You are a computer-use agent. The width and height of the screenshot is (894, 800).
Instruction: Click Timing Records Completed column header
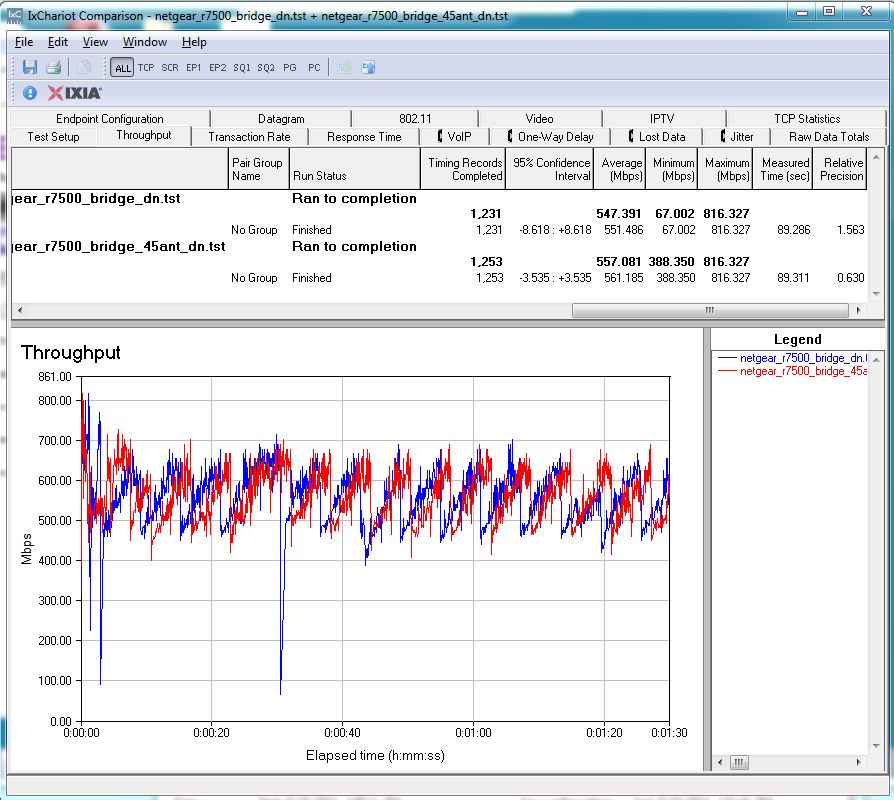point(463,169)
